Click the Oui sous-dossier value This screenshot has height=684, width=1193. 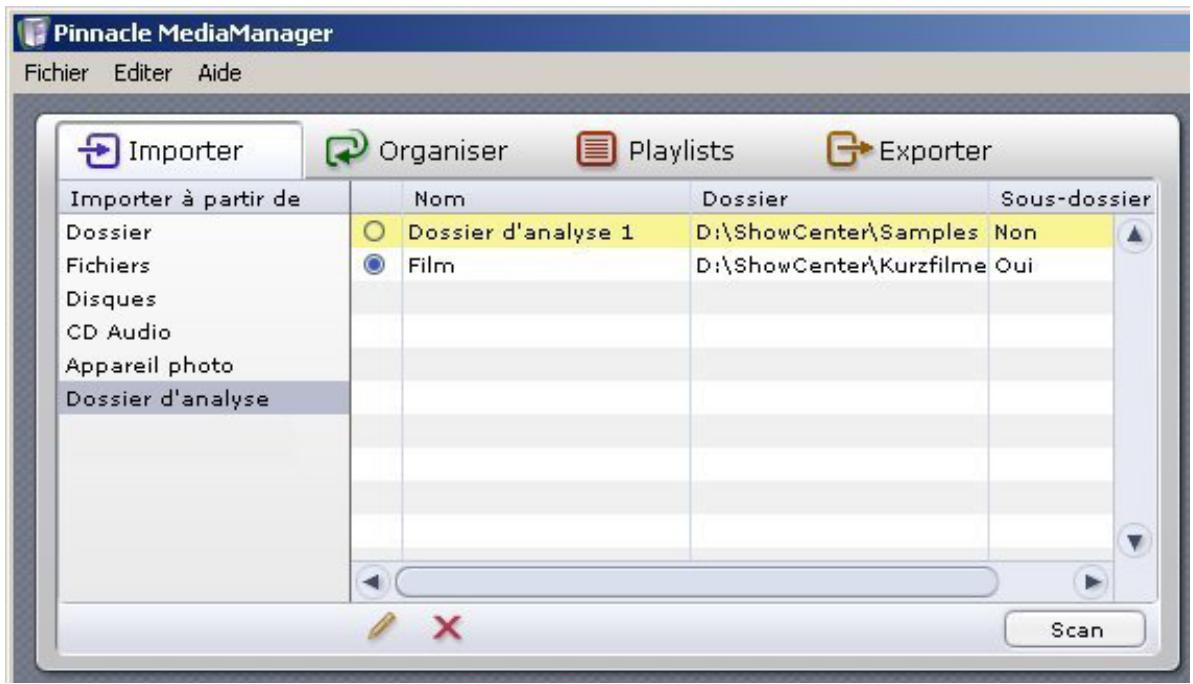(1051, 266)
